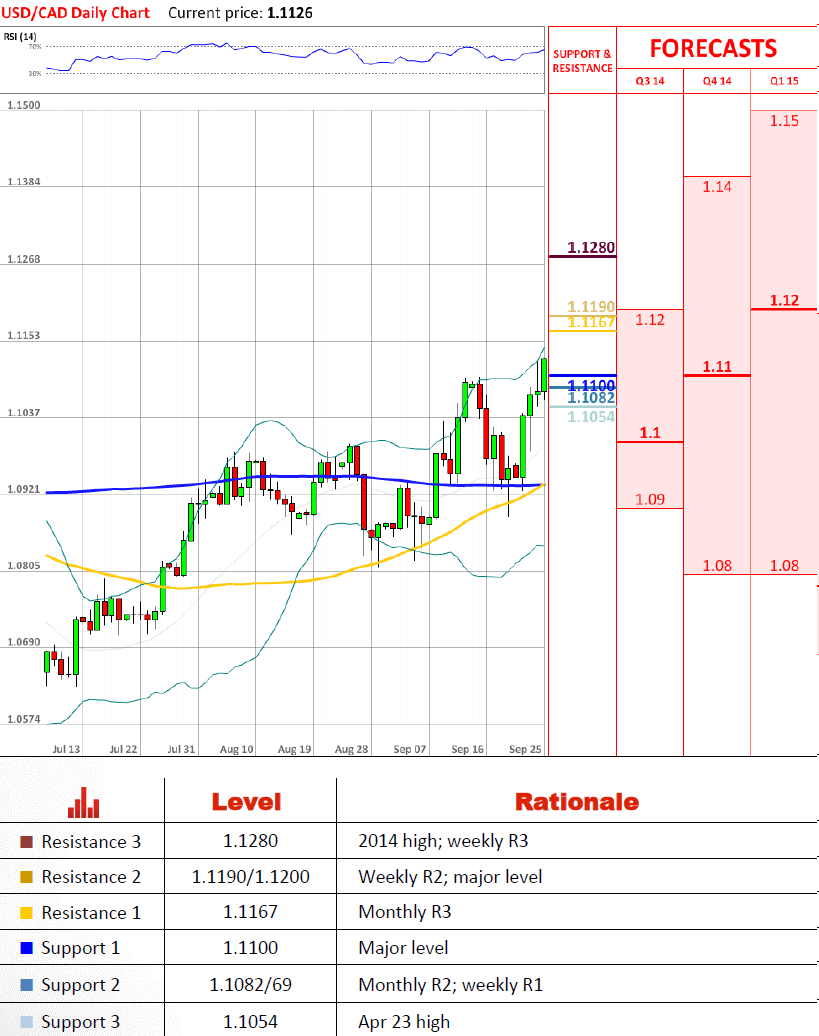This screenshot has height=1036, width=819.
Task: Click the 1.1190/1.1200 level table cell
Action: 250,877
